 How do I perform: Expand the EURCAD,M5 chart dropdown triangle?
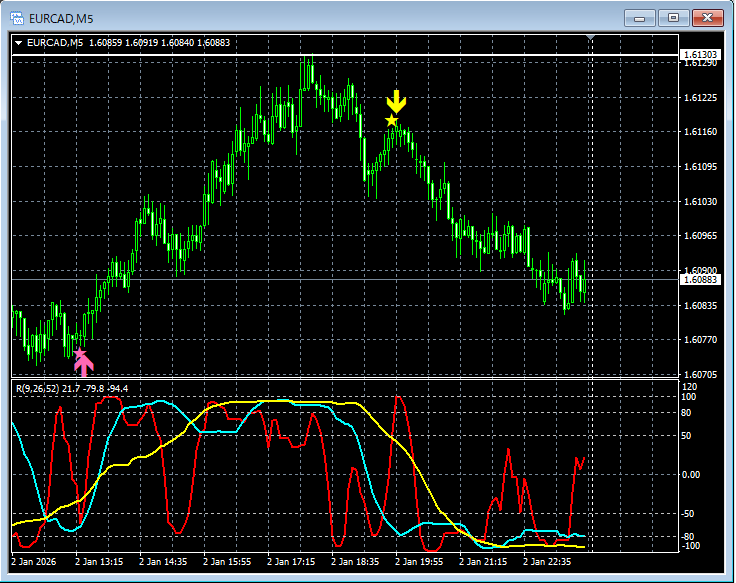coord(19,43)
